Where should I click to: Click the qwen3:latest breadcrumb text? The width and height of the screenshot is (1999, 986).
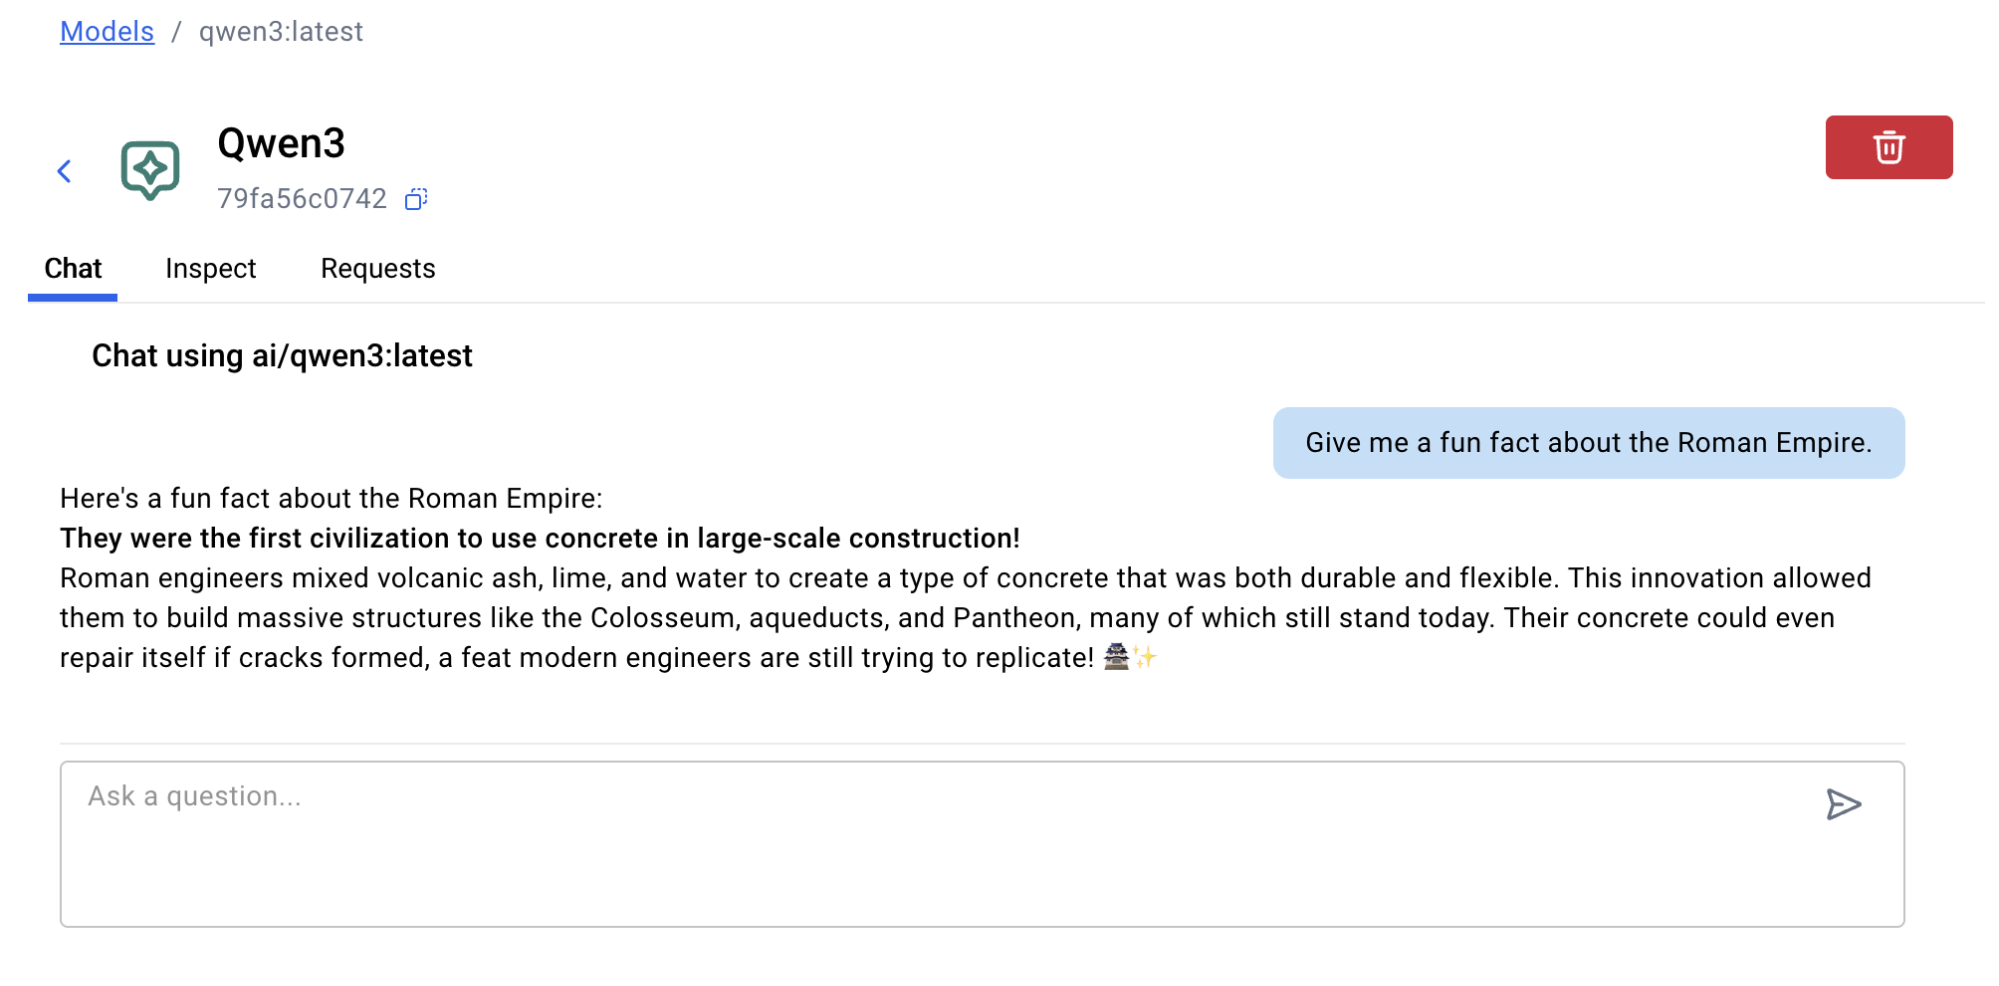click(280, 31)
